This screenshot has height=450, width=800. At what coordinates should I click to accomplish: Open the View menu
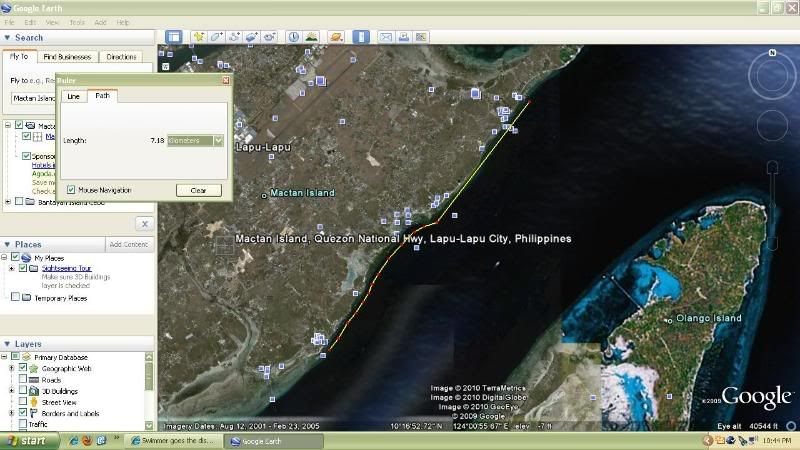[52, 22]
